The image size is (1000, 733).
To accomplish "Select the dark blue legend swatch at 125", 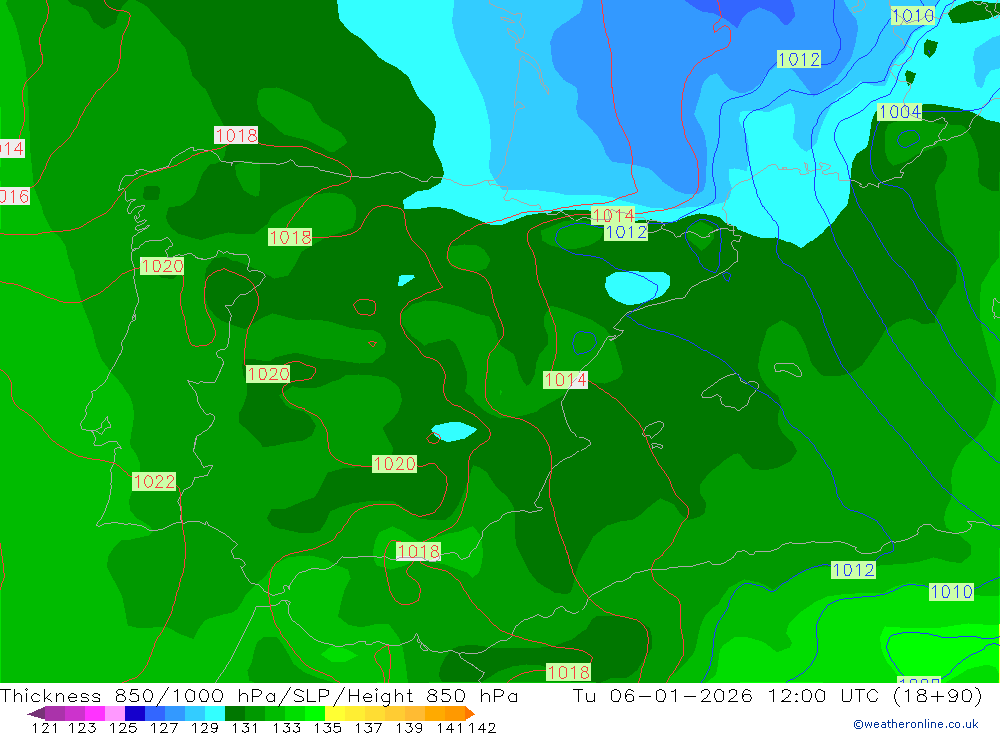I will [133, 713].
